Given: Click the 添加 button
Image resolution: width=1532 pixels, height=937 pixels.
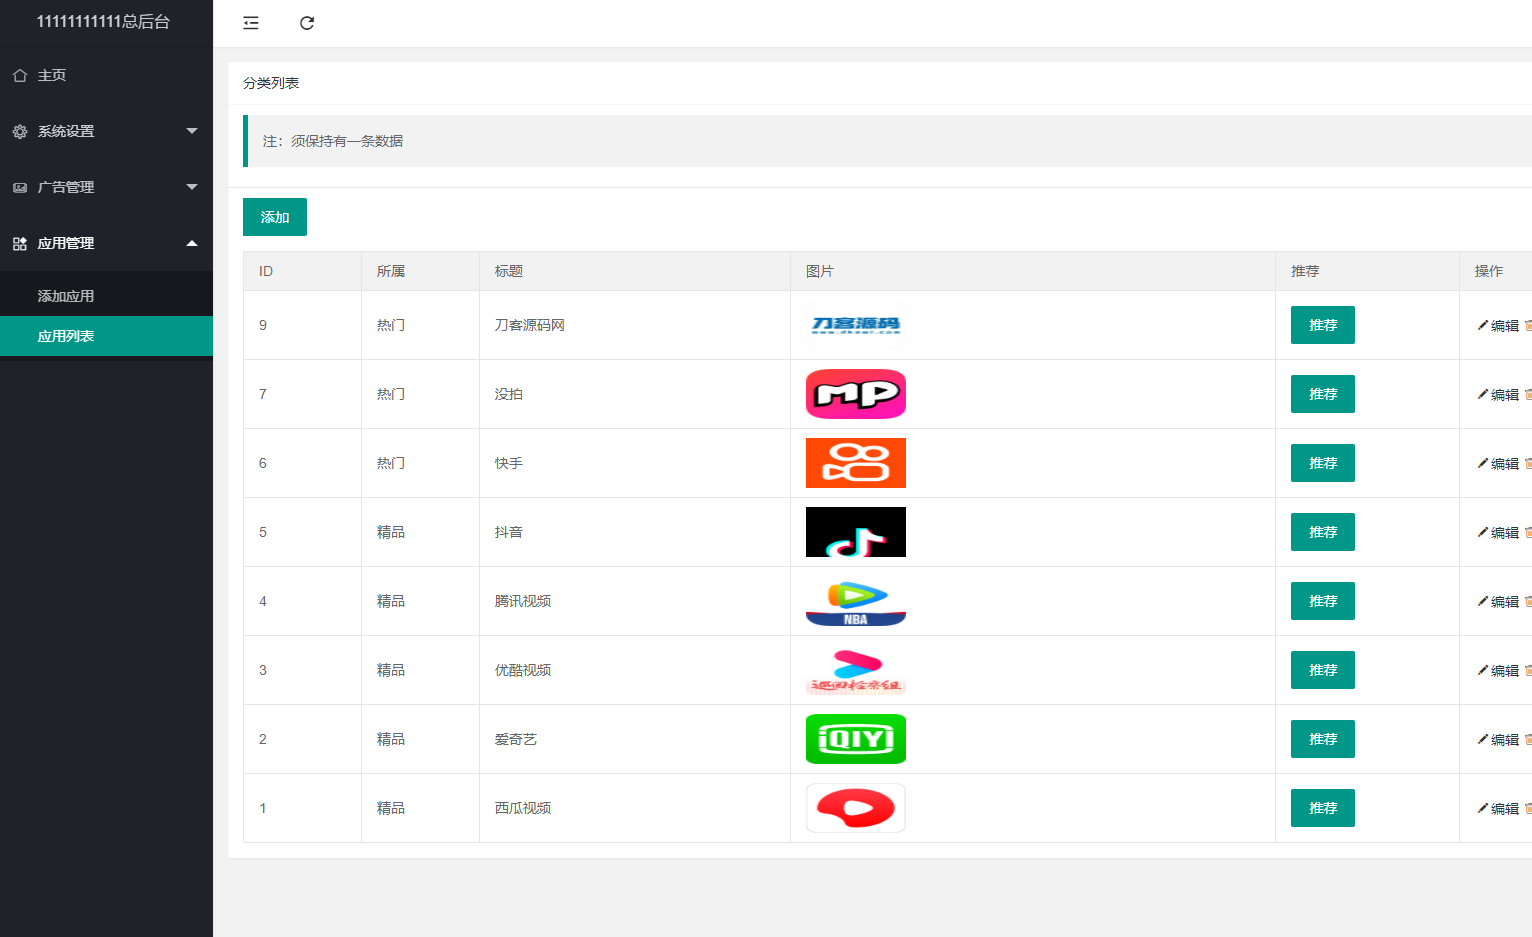Looking at the screenshot, I should click(275, 217).
